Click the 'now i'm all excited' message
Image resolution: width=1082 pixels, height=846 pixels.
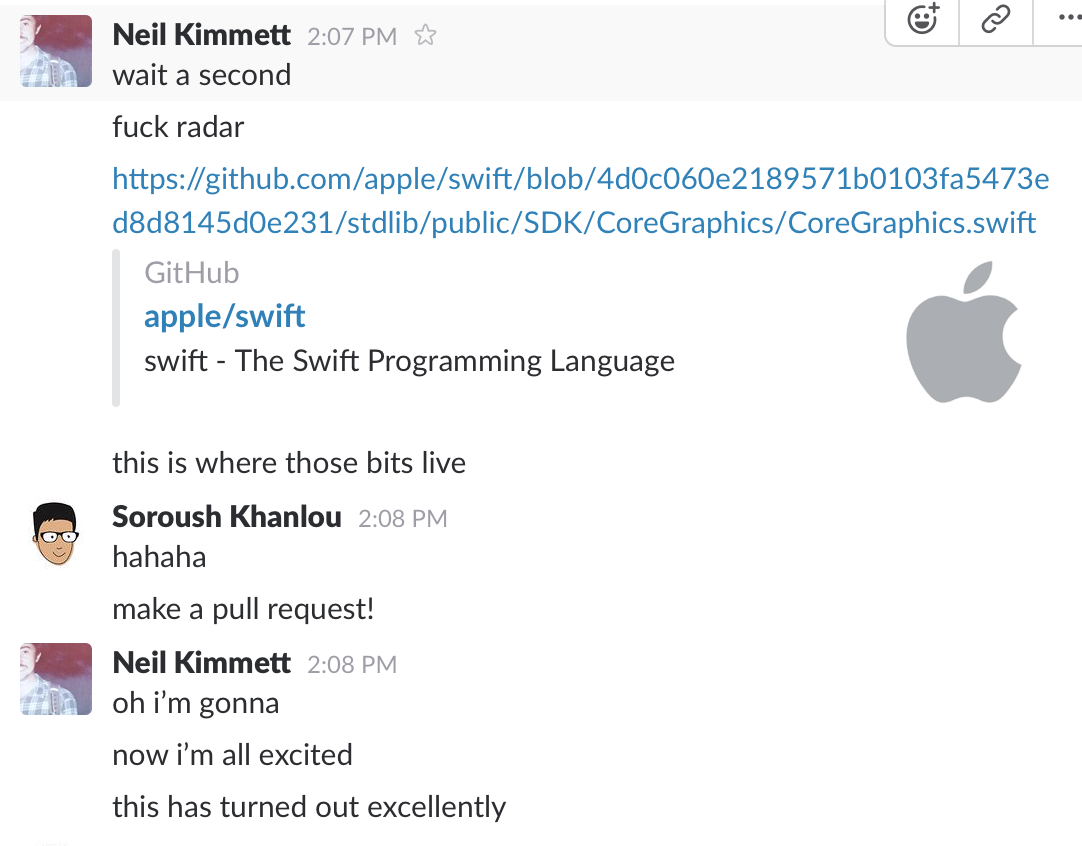233,756
